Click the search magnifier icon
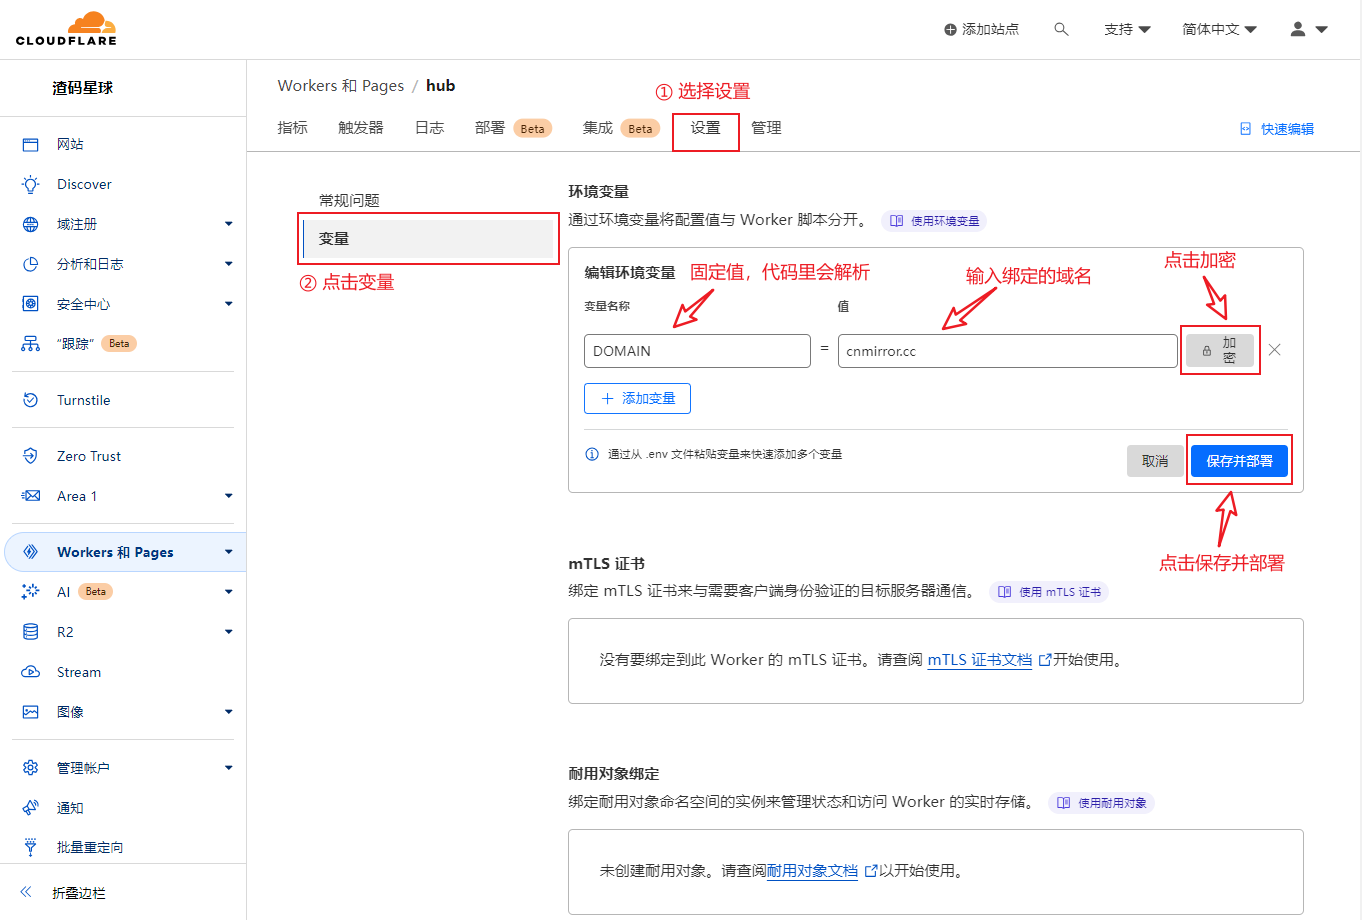The image size is (1362, 920). coord(1061,29)
